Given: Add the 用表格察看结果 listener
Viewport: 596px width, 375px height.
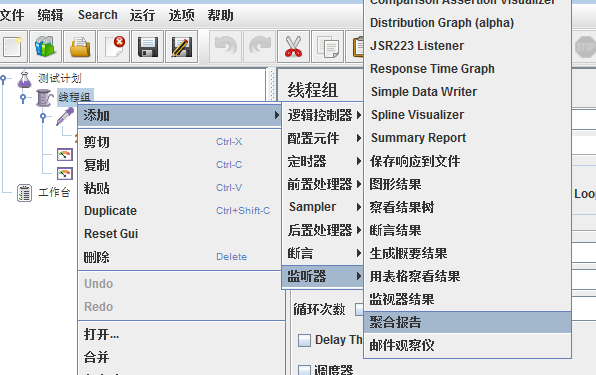Looking at the screenshot, I should pos(468,276).
